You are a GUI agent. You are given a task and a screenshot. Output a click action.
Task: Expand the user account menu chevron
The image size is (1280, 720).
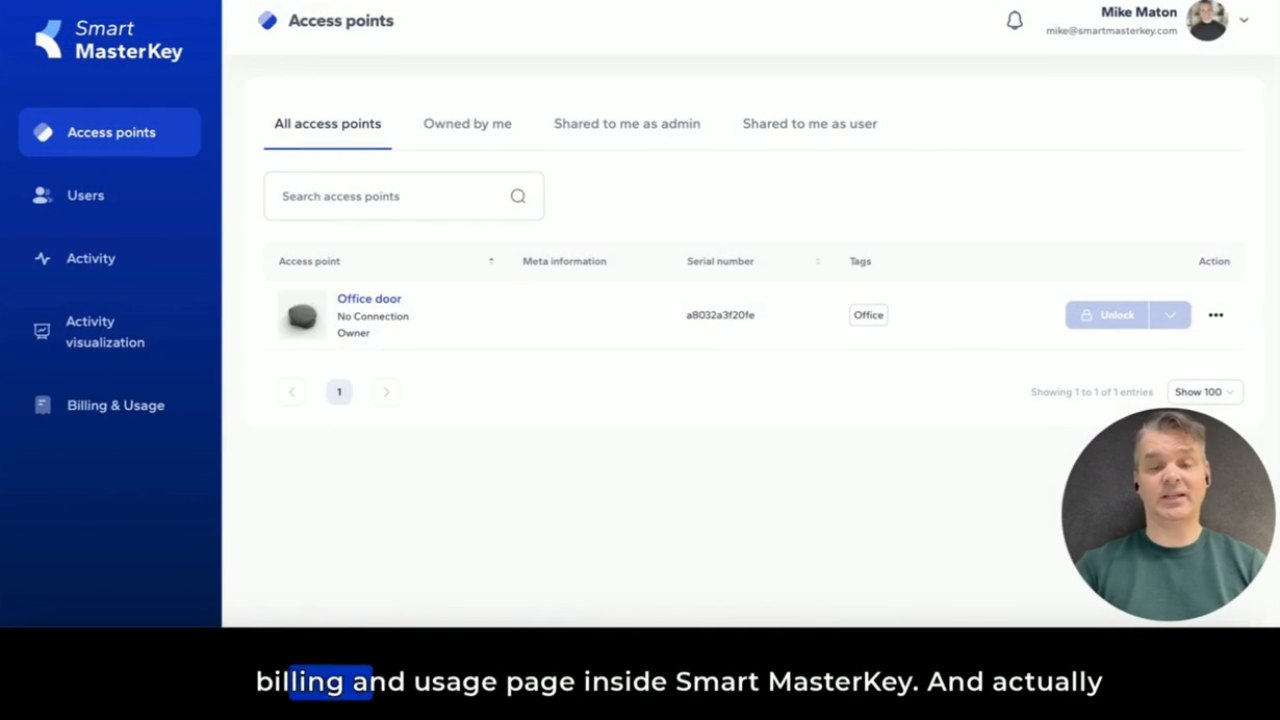pyautogui.click(x=1244, y=20)
